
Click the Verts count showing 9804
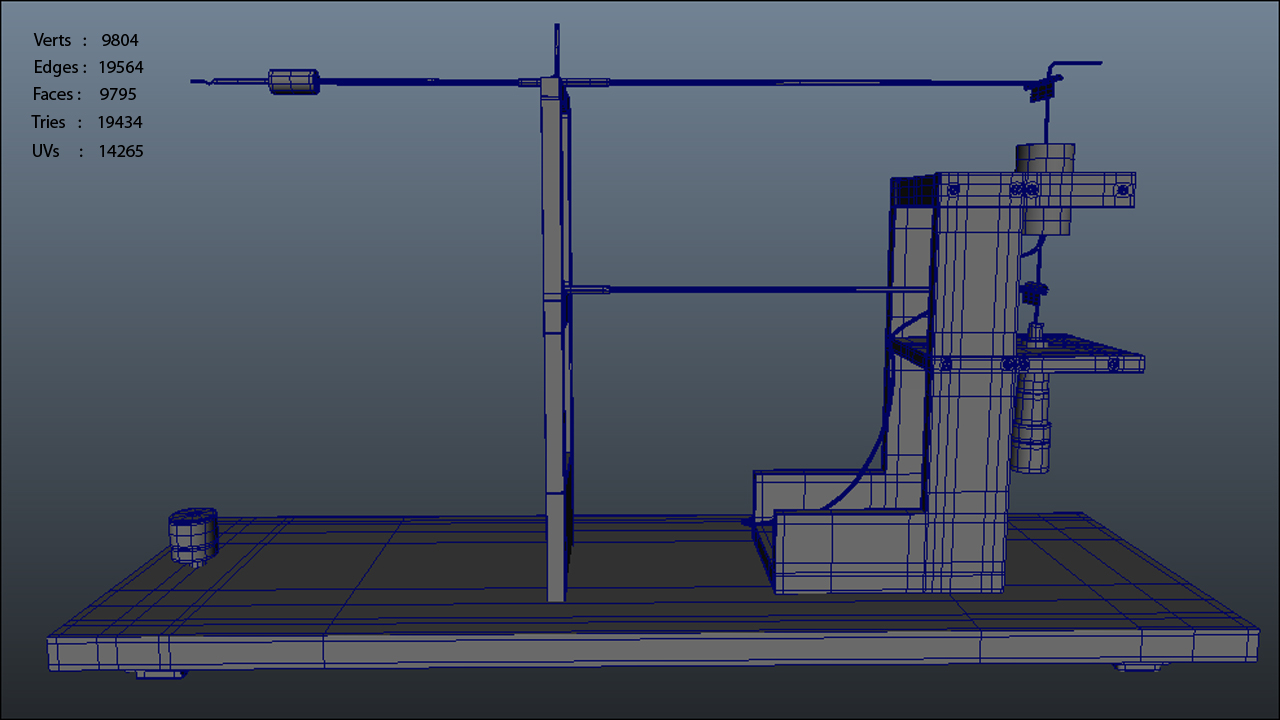(119, 40)
